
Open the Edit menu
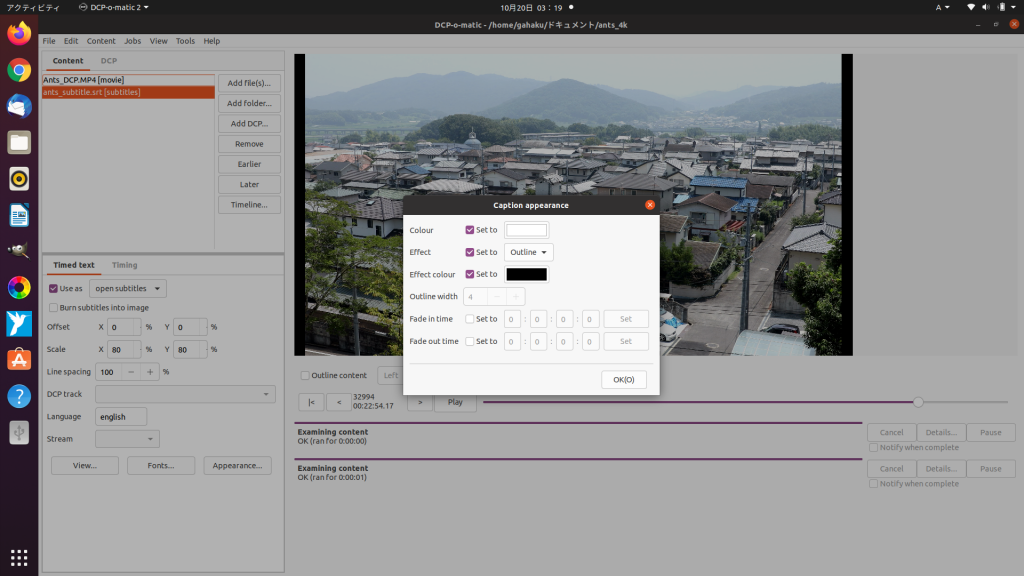71,40
